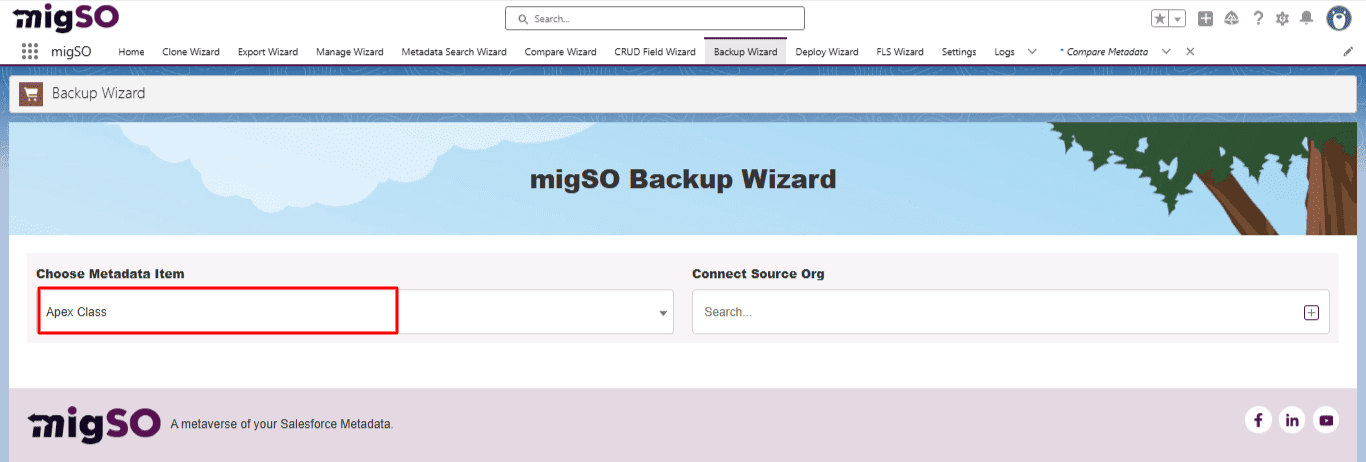Open the migSO YouTube channel icon
The height and width of the screenshot is (462, 1366).
click(1326, 420)
